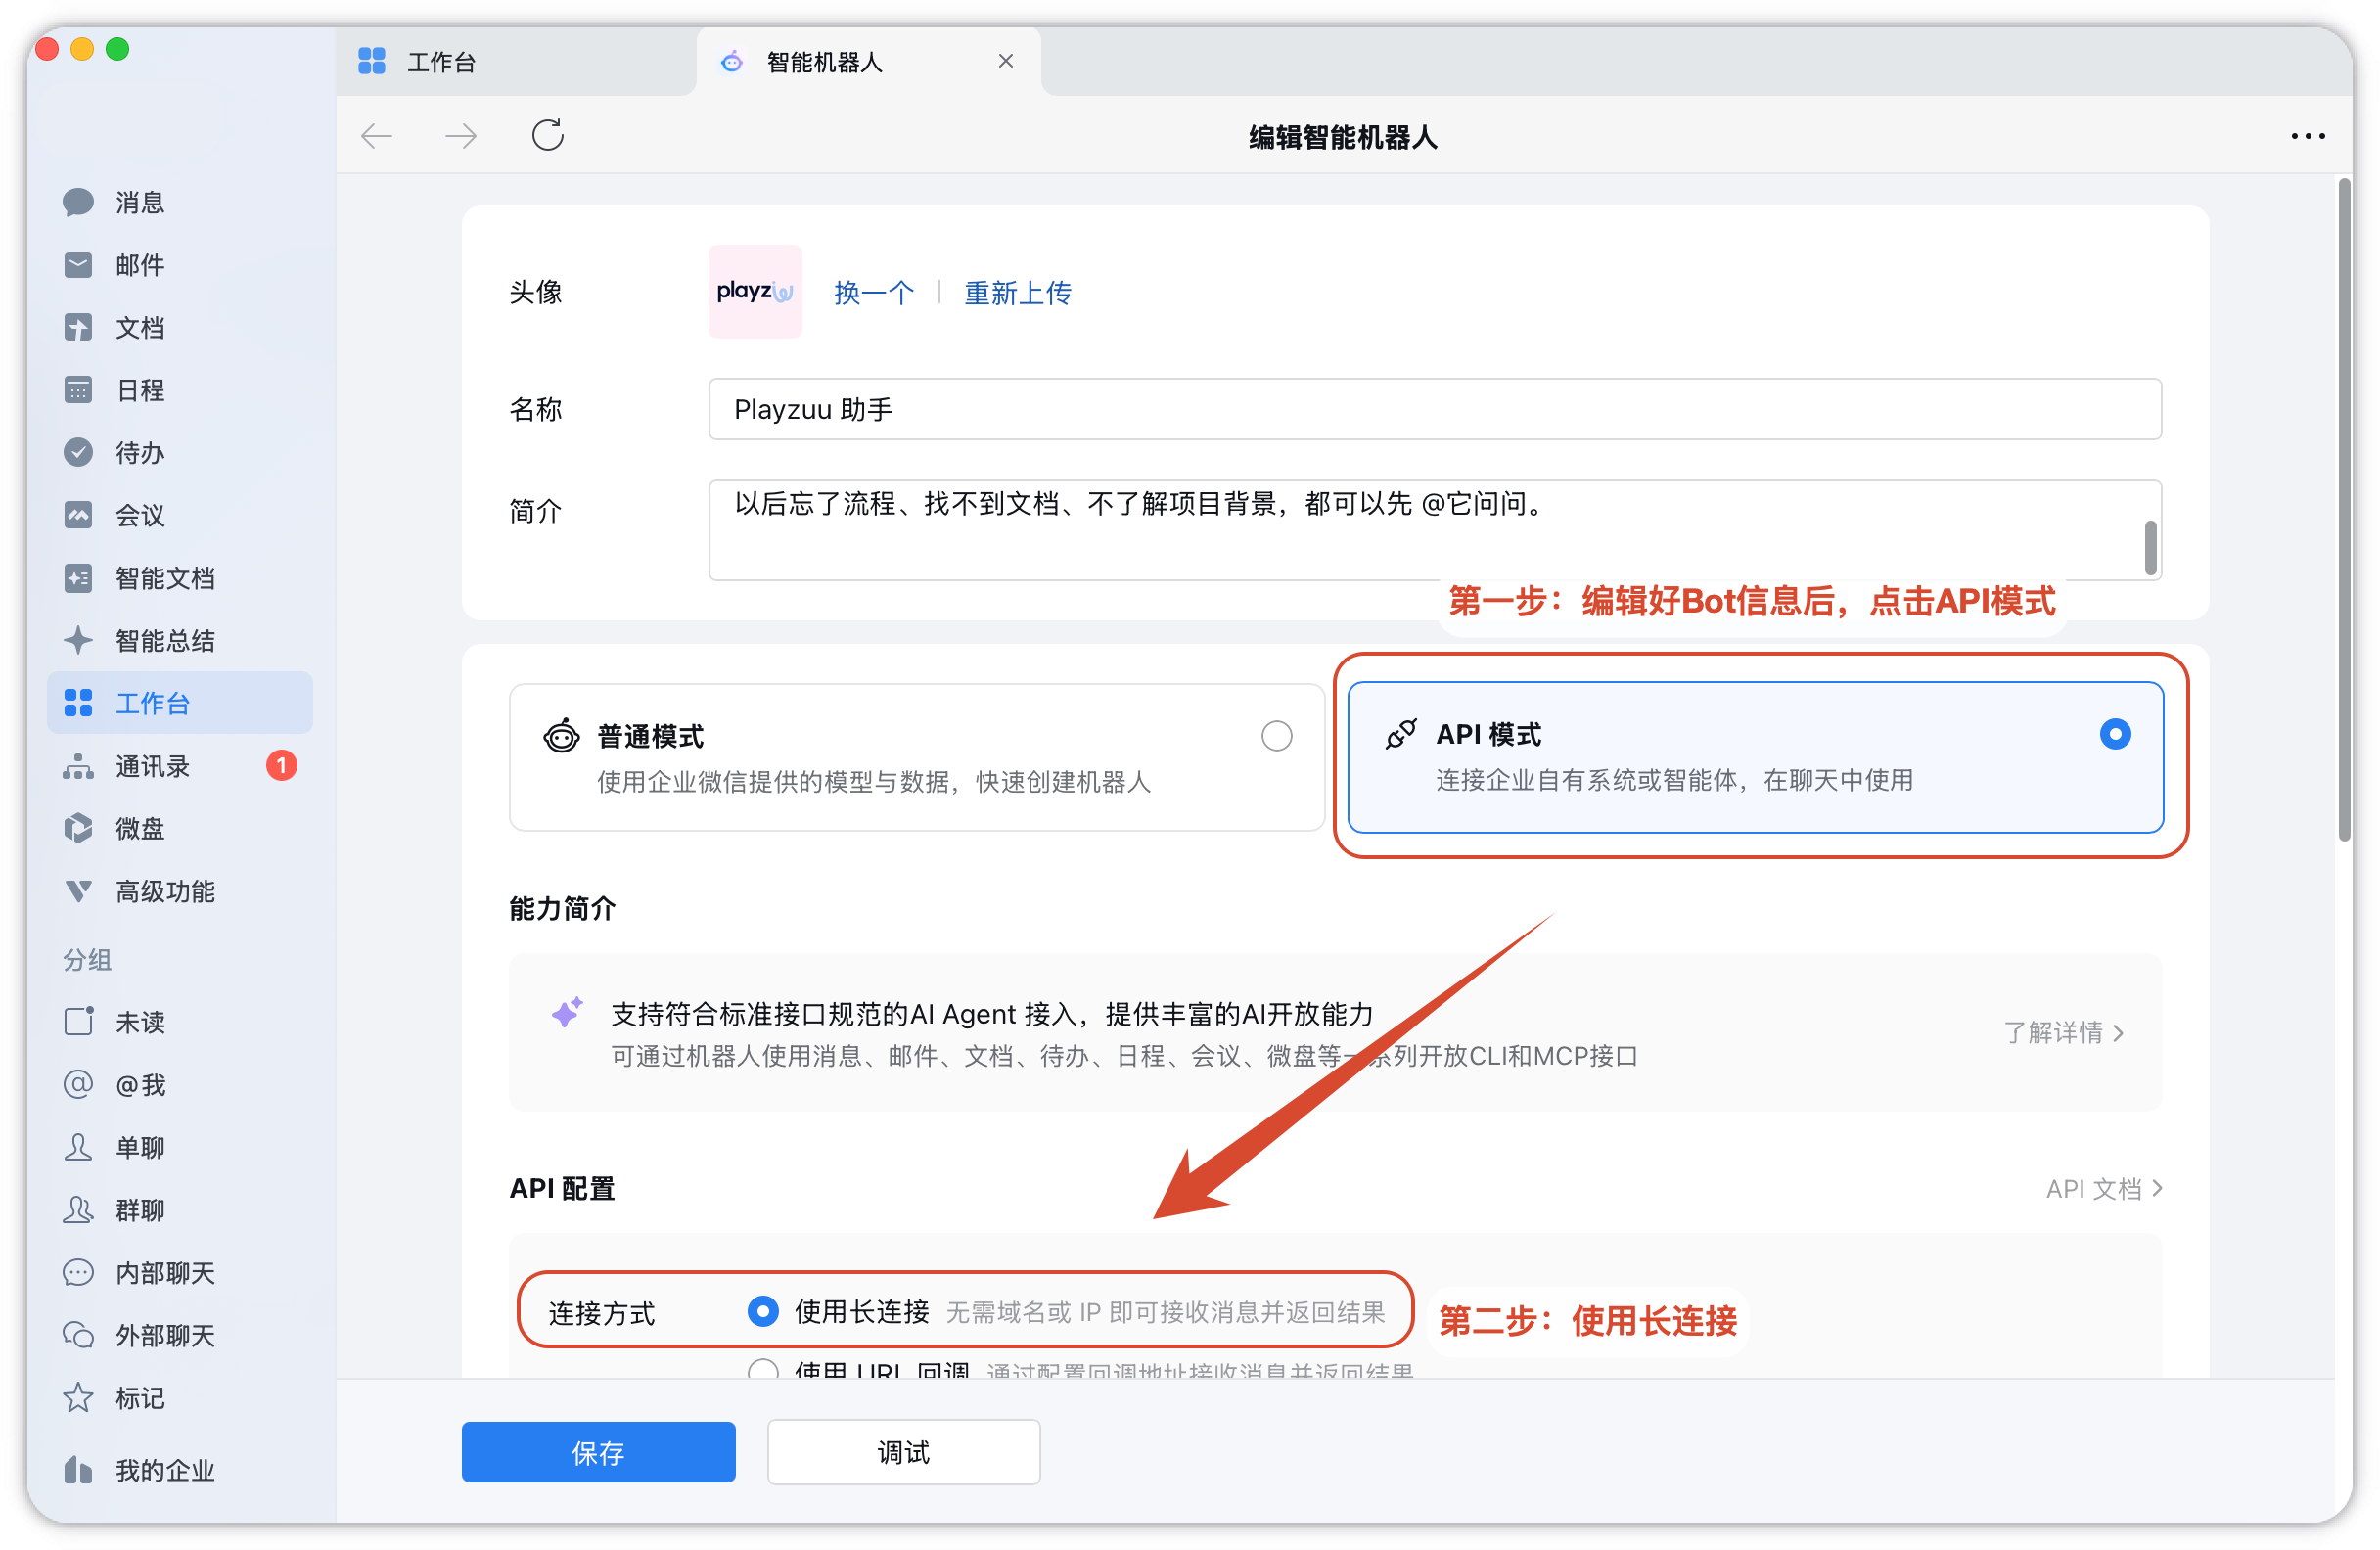Open 微盘 drive in sidebar
Image resolution: width=2380 pixels, height=1550 pixels.
pos(180,829)
